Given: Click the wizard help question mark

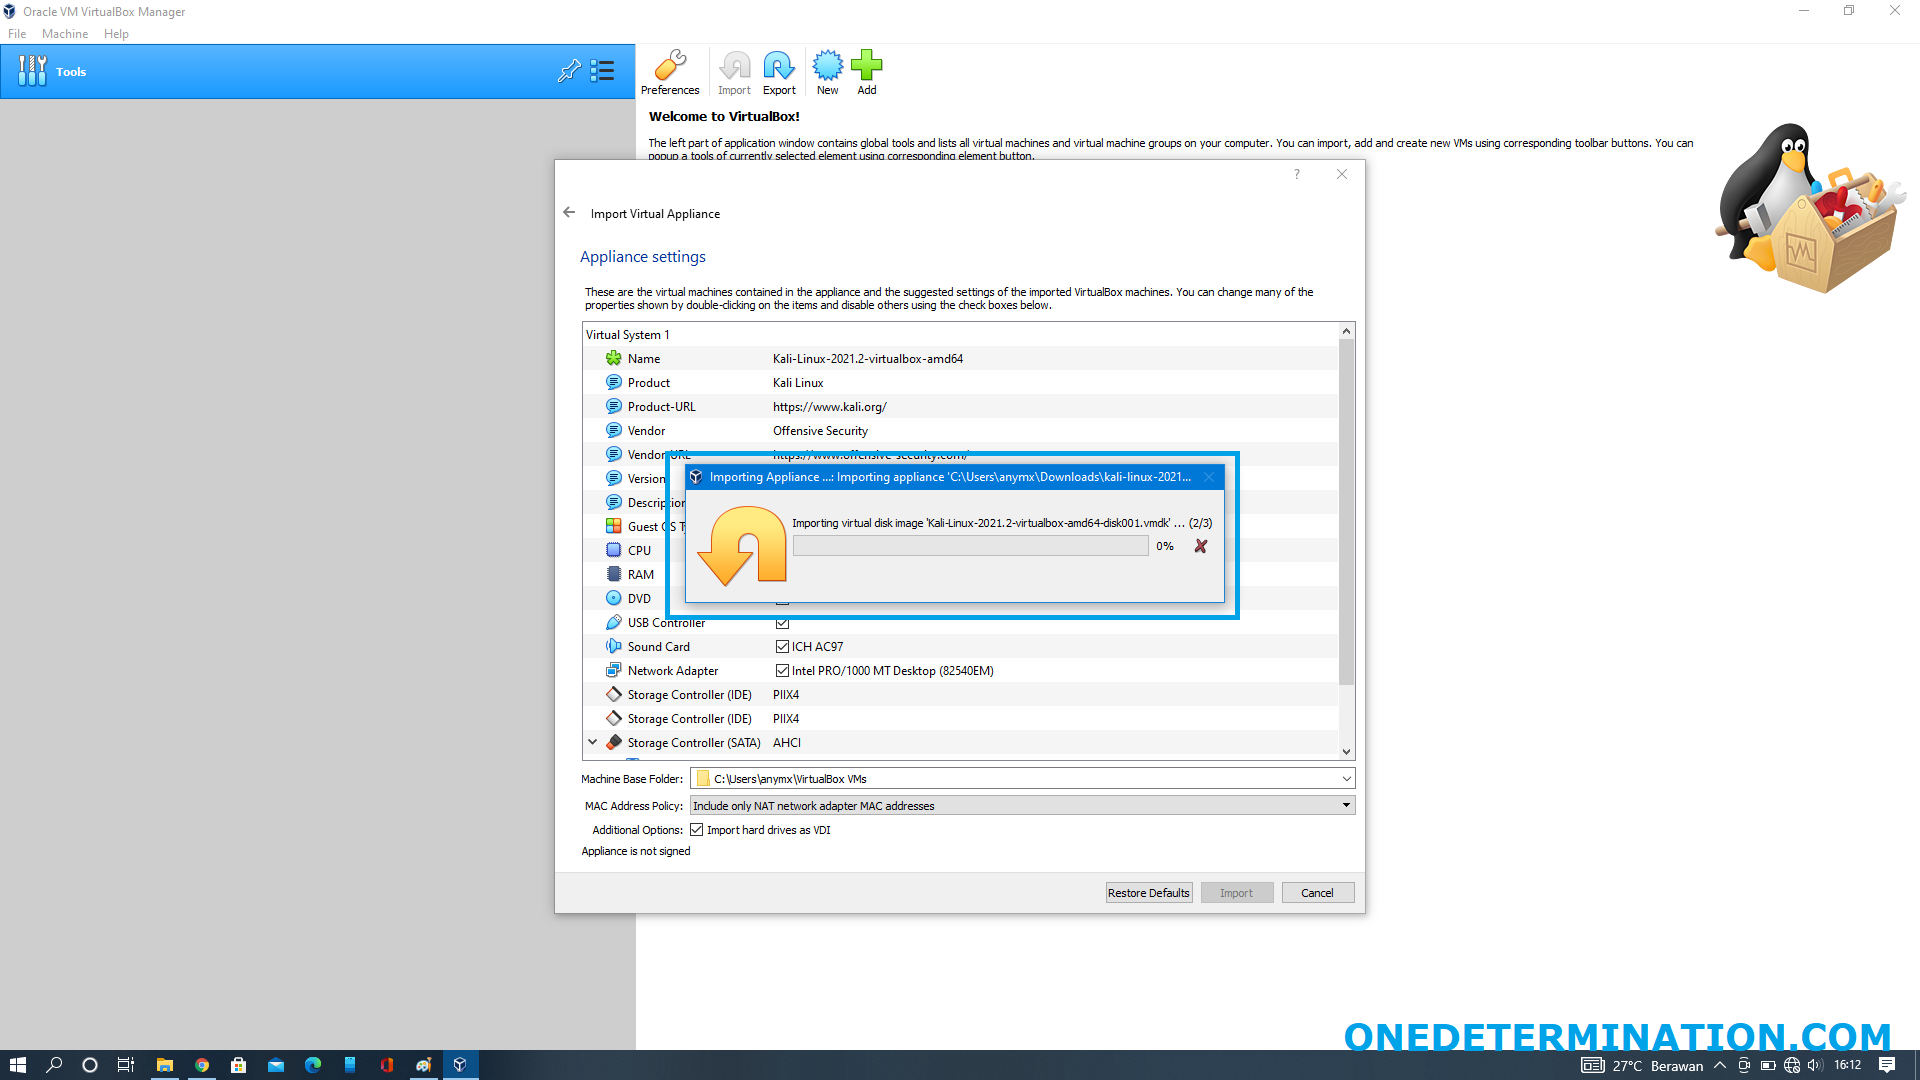Looking at the screenshot, I should point(1297,174).
